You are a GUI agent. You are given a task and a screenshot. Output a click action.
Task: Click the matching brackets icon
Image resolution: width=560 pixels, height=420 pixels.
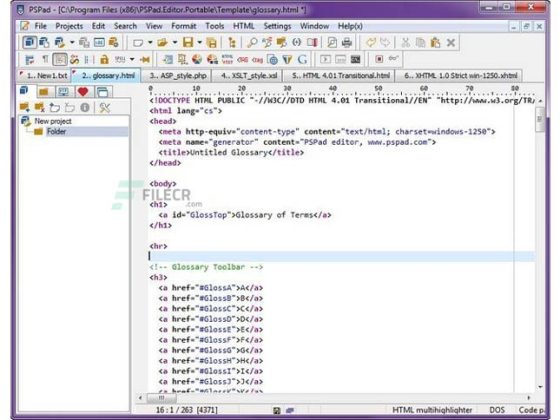pyautogui.click(x=296, y=42)
